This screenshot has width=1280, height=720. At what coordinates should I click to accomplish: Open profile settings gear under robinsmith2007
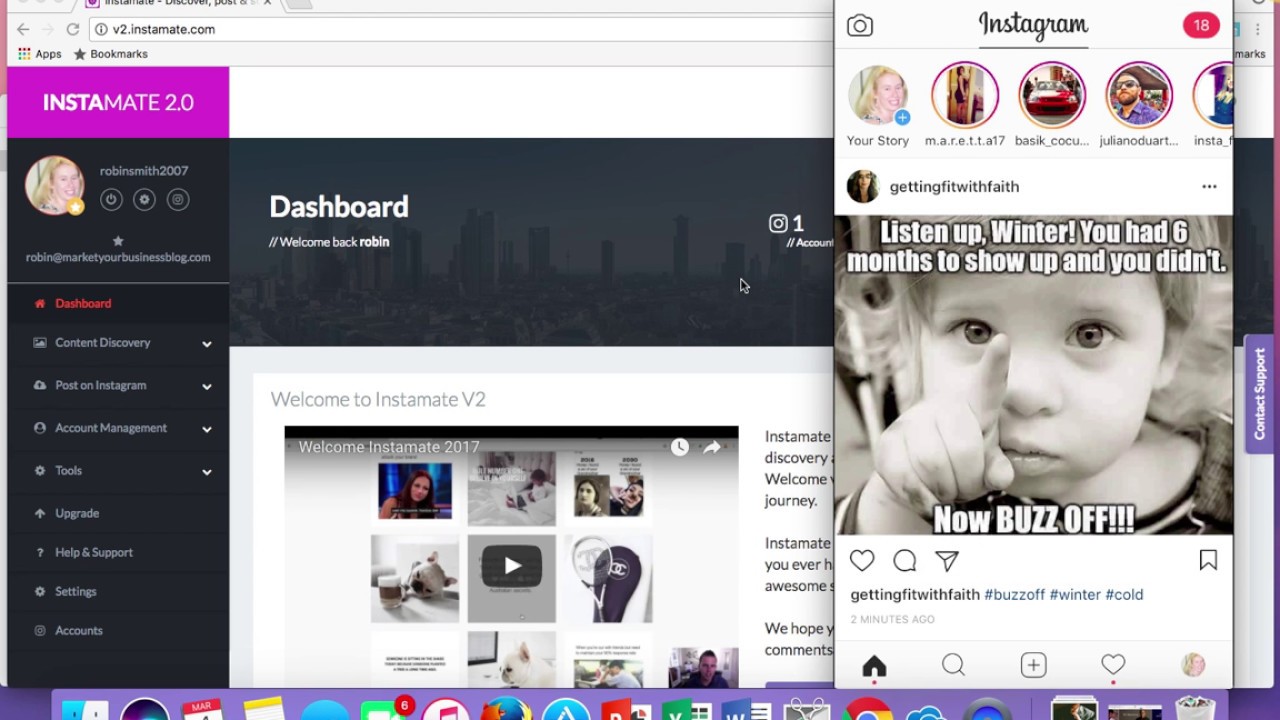click(x=144, y=200)
